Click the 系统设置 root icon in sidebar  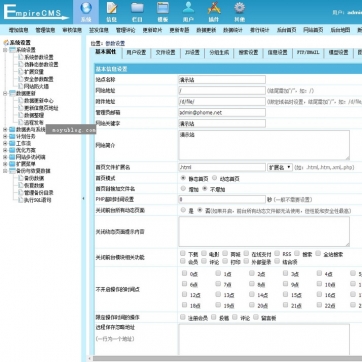(x=6, y=43)
